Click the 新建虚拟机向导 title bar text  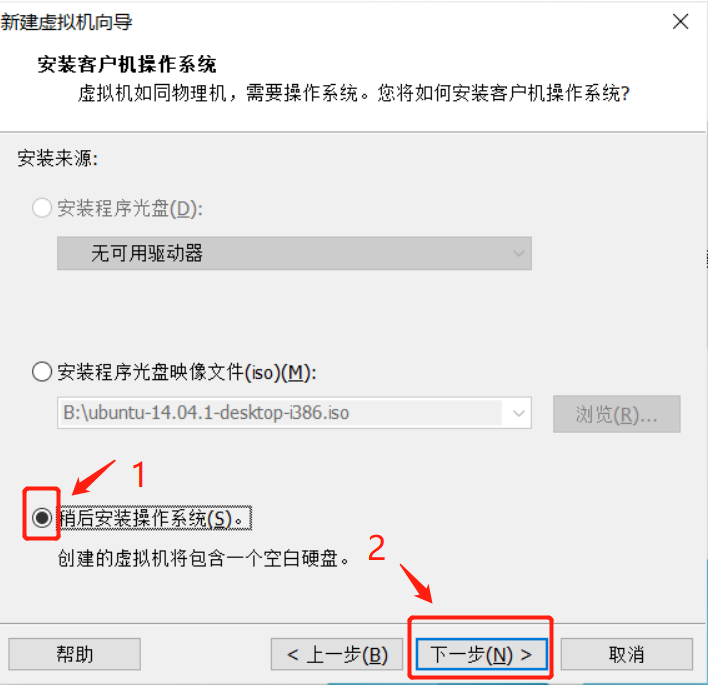pyautogui.click(x=66, y=22)
